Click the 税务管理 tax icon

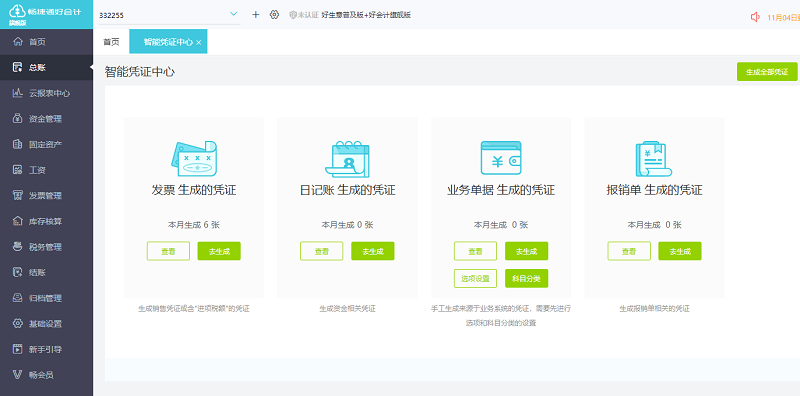click(x=18, y=246)
